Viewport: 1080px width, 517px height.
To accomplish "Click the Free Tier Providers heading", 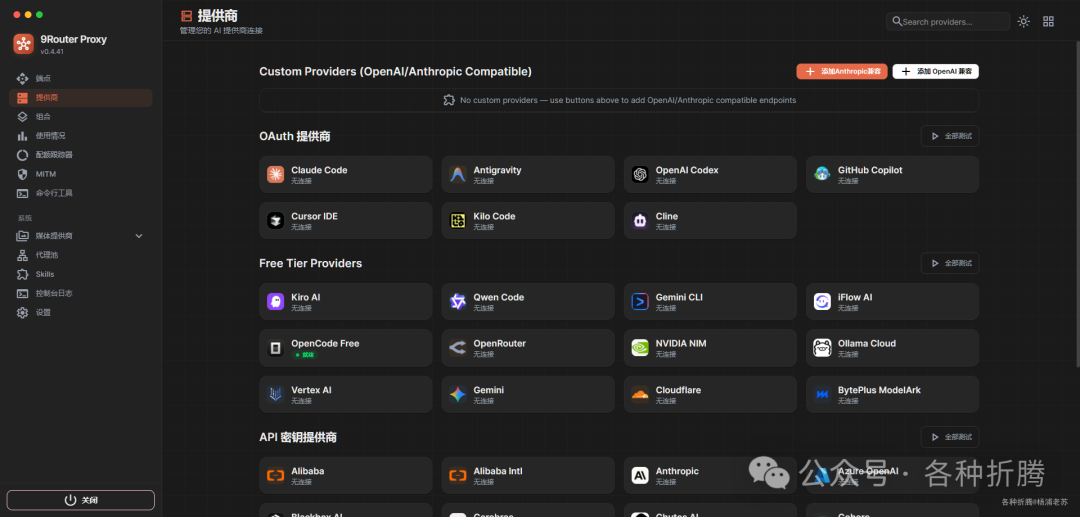I will tap(311, 263).
